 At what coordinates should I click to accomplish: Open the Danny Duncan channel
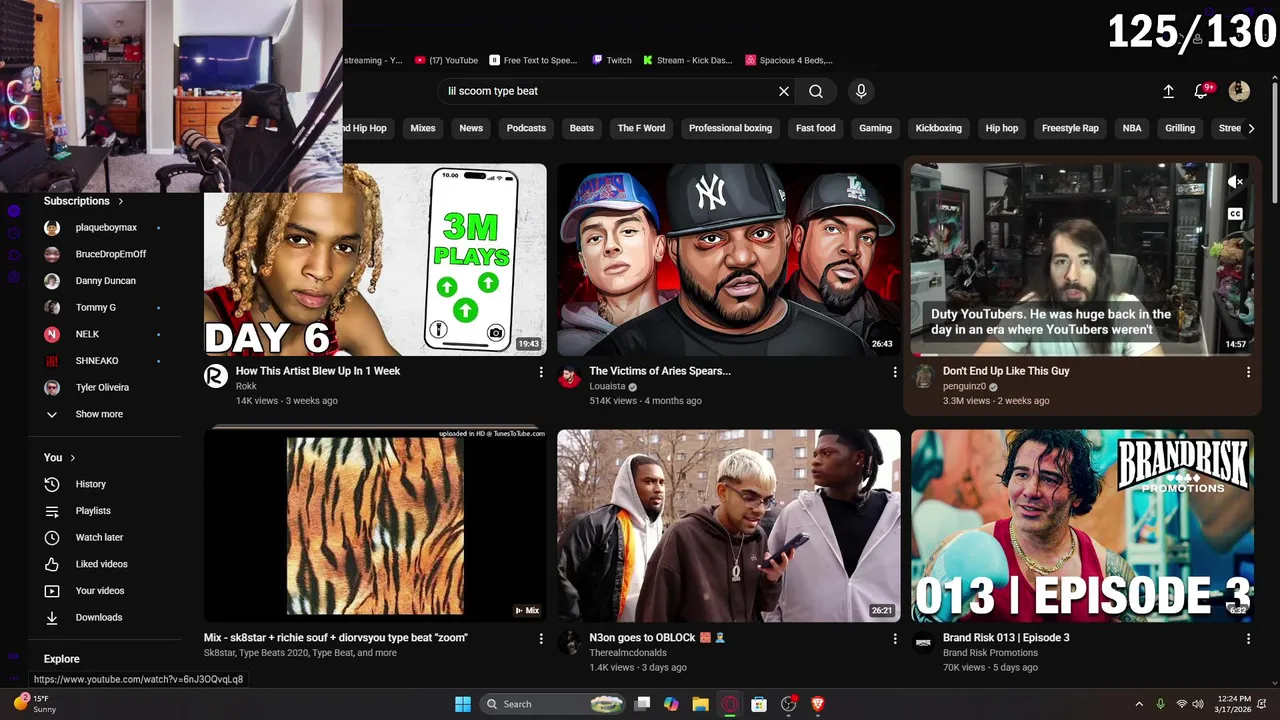105,281
